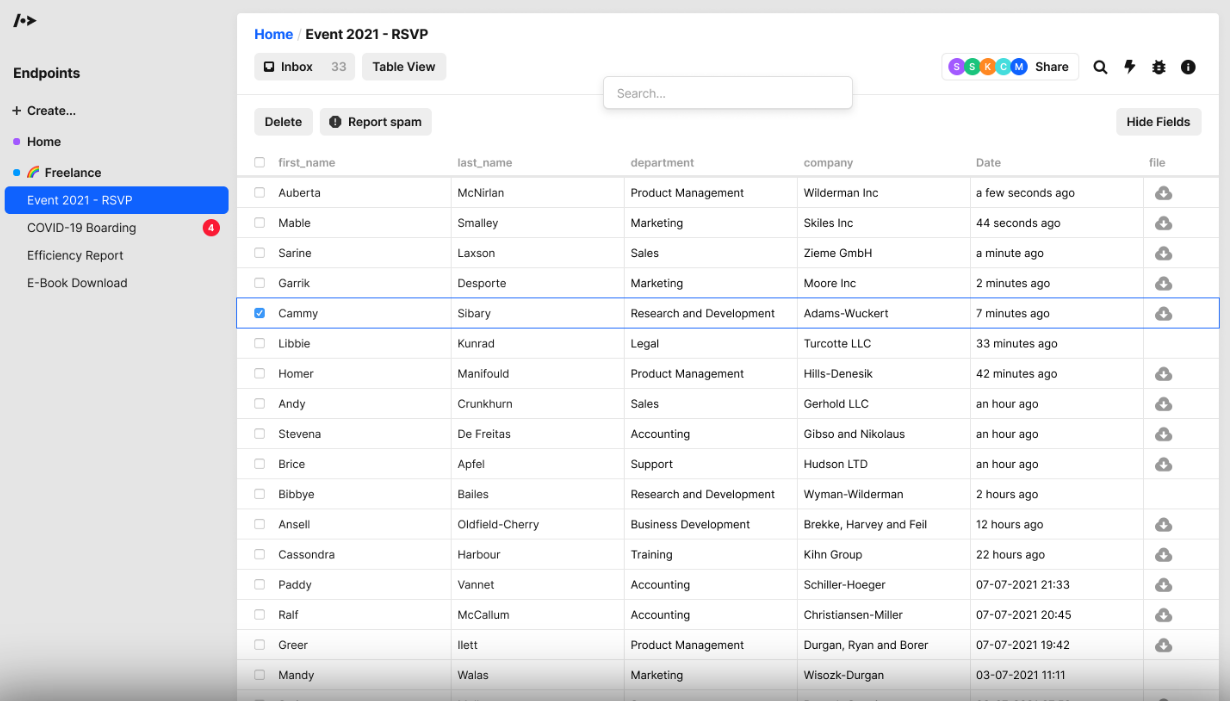Click the app logo in sidebar
1230x701 pixels.
(x=25, y=21)
